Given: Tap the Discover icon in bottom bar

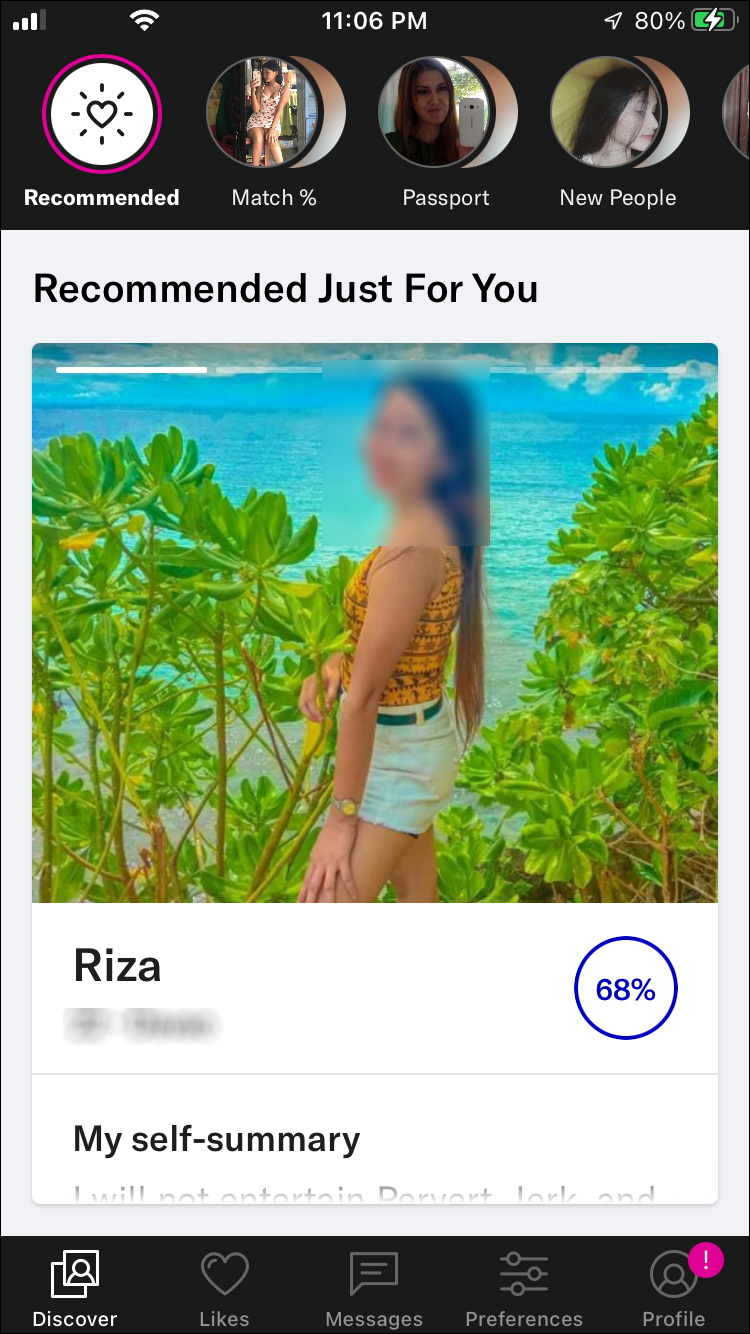Looking at the screenshot, I should tap(75, 1275).
